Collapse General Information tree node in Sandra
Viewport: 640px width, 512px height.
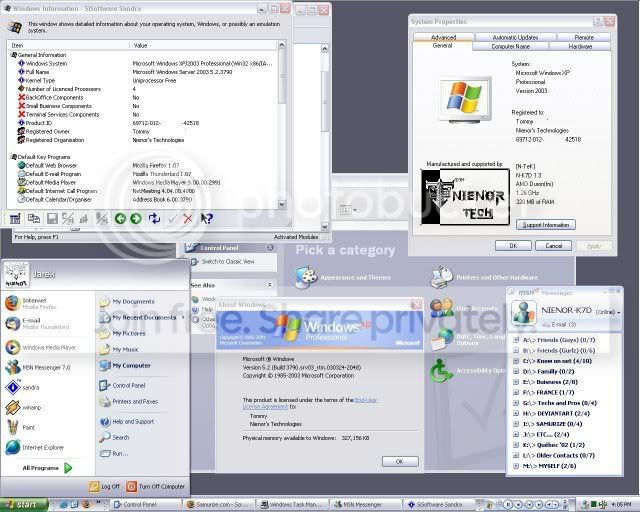[13, 55]
